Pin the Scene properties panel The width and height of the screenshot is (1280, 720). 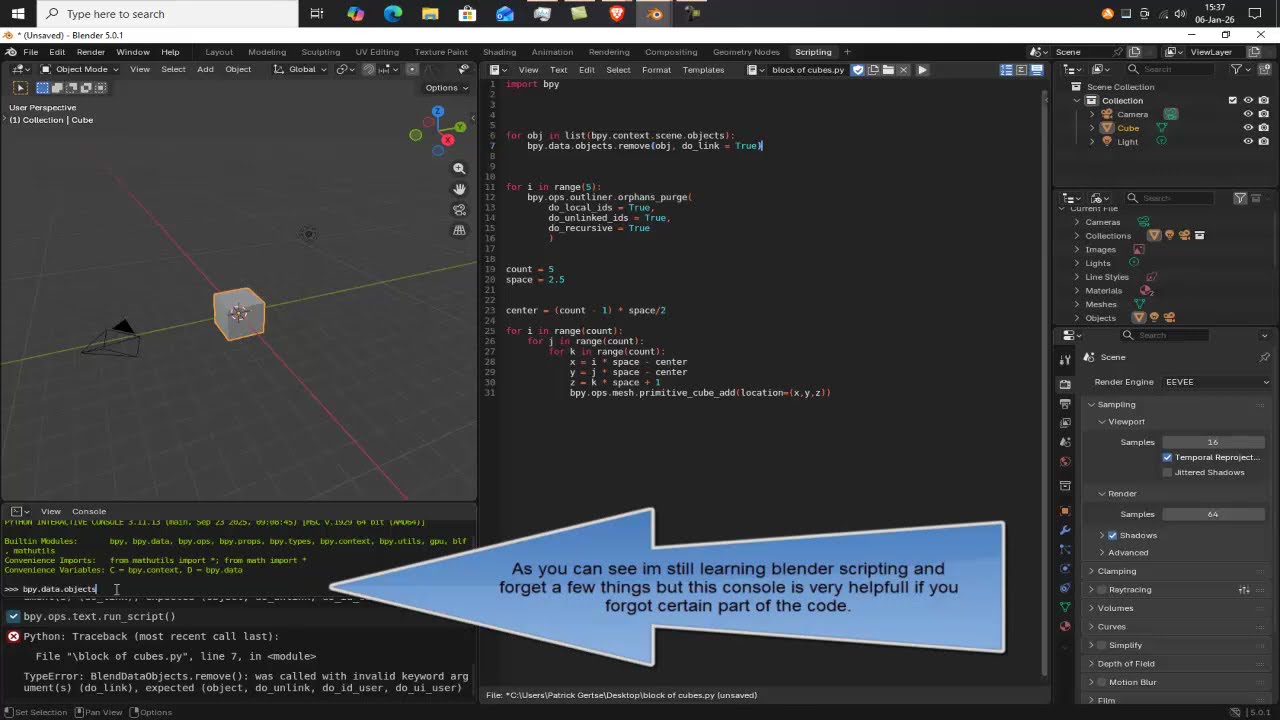(1264, 357)
